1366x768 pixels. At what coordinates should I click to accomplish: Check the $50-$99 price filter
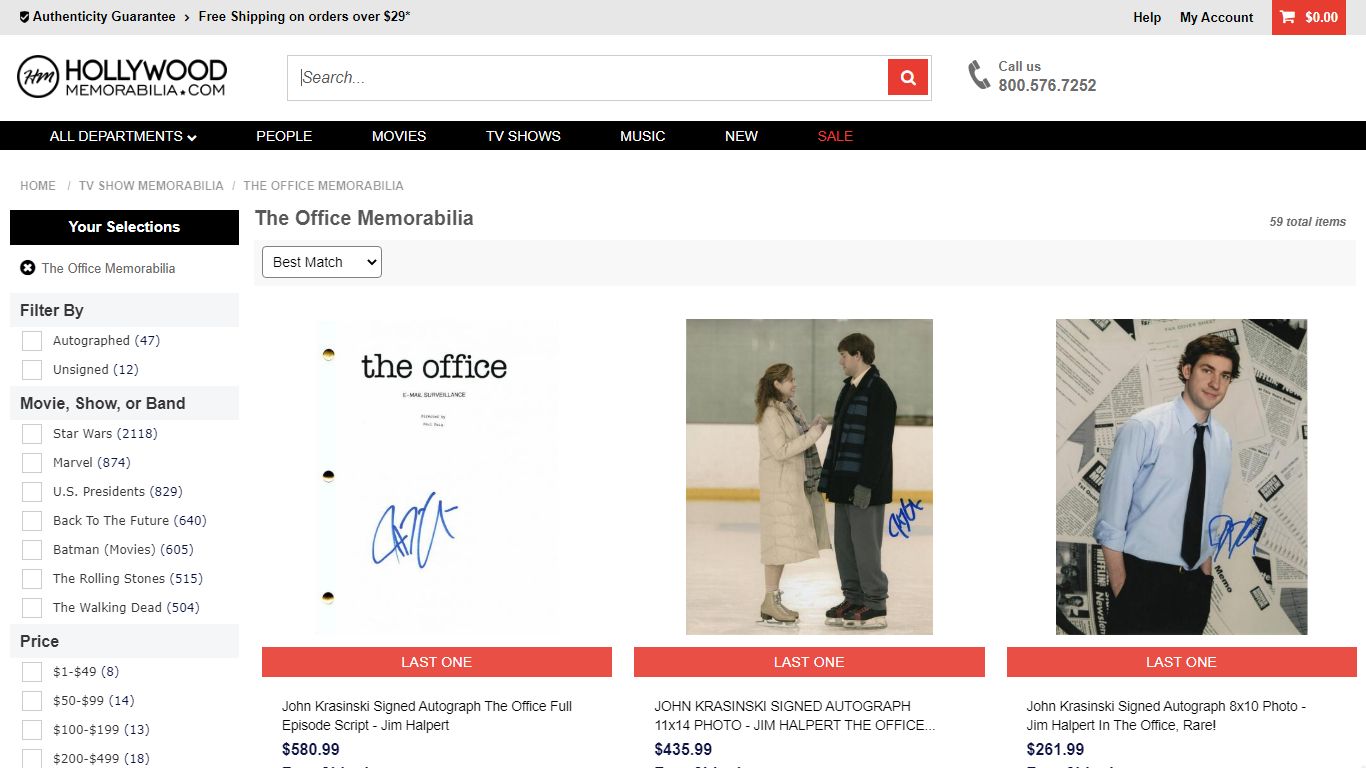click(32, 701)
